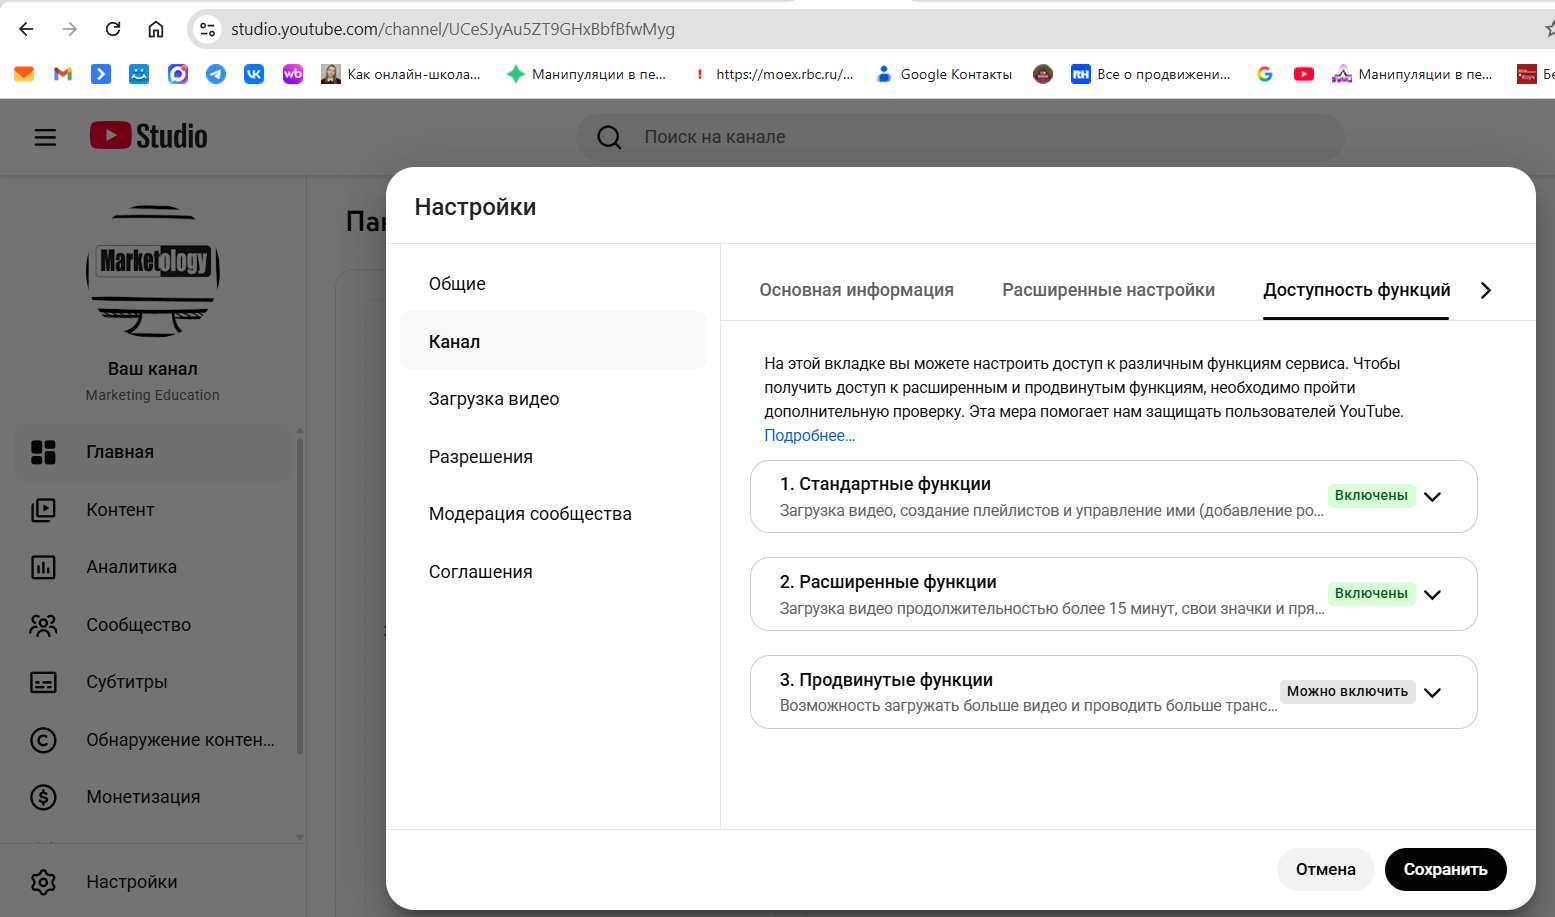
Task: Click the Settings gear icon in sidebar
Action: [43, 882]
